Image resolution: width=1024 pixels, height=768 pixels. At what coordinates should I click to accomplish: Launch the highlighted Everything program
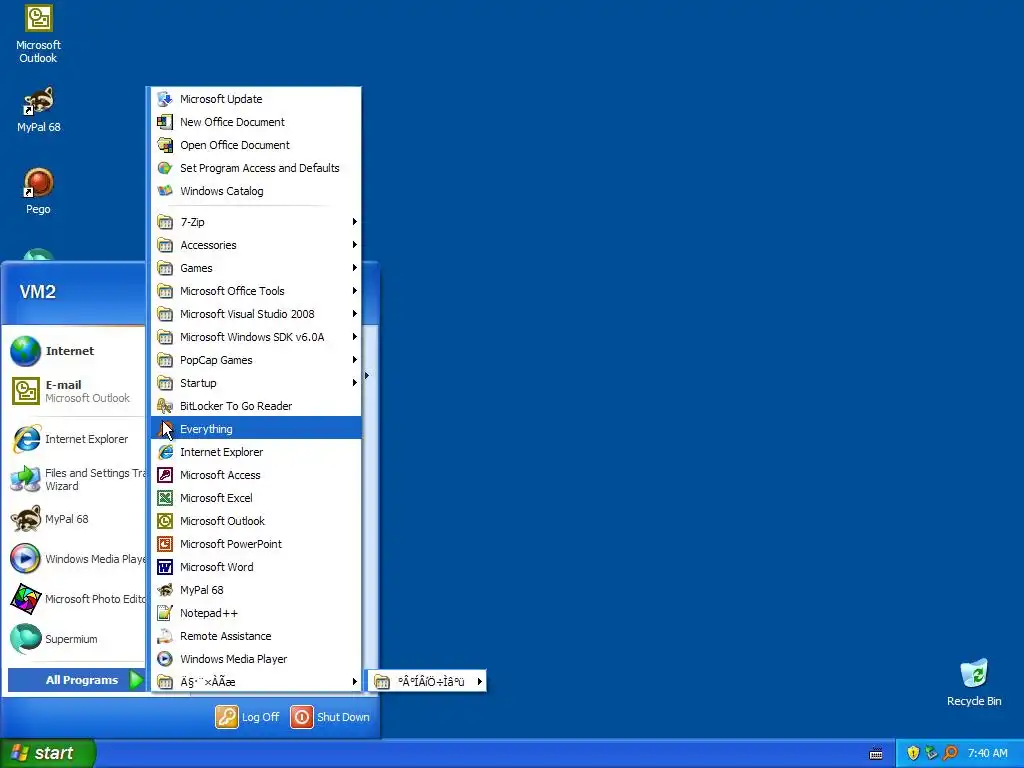[x=256, y=429]
